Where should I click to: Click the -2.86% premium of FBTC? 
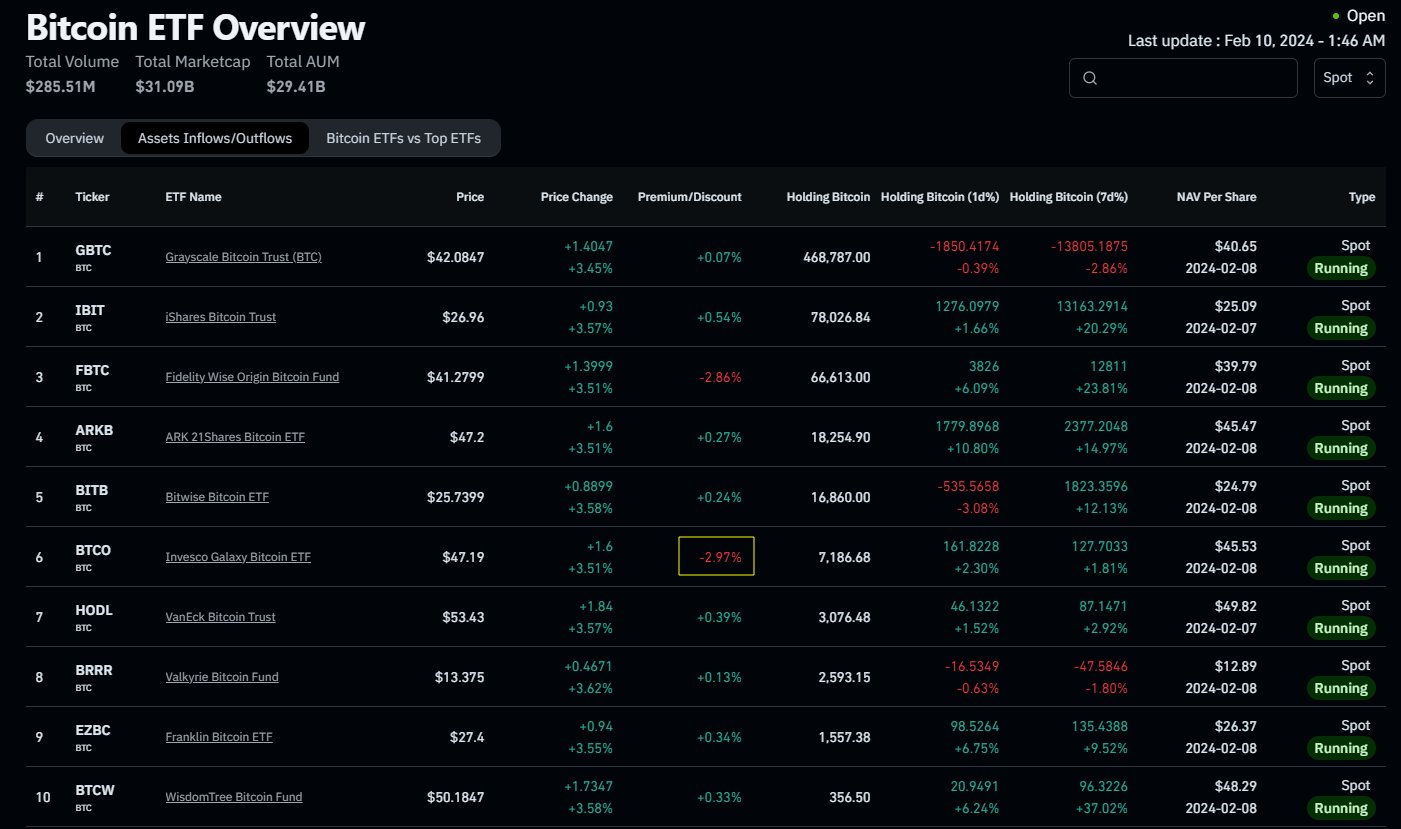[720, 377]
